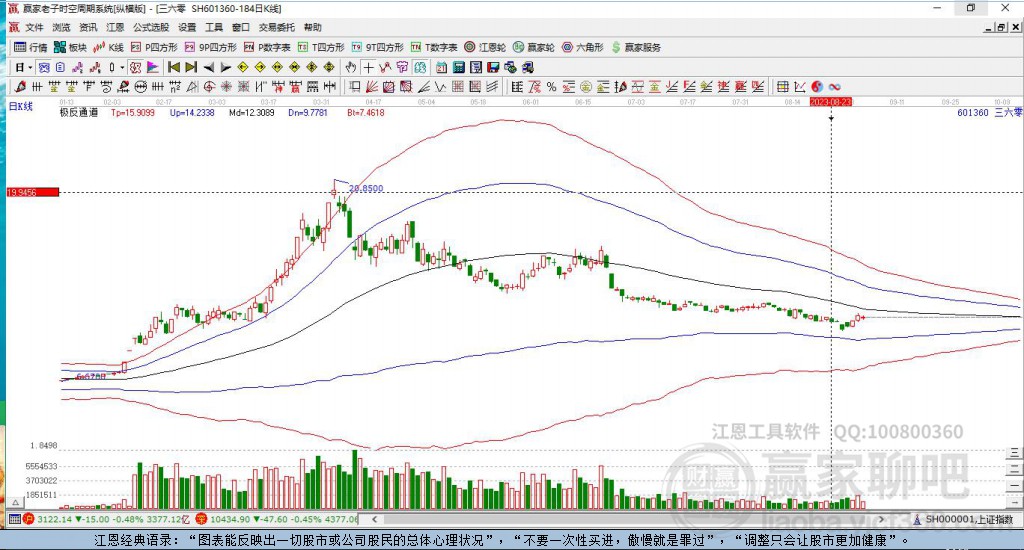This screenshot has width=1024, height=550.
Task: Open the 江恩 menu
Action: tap(115, 27)
